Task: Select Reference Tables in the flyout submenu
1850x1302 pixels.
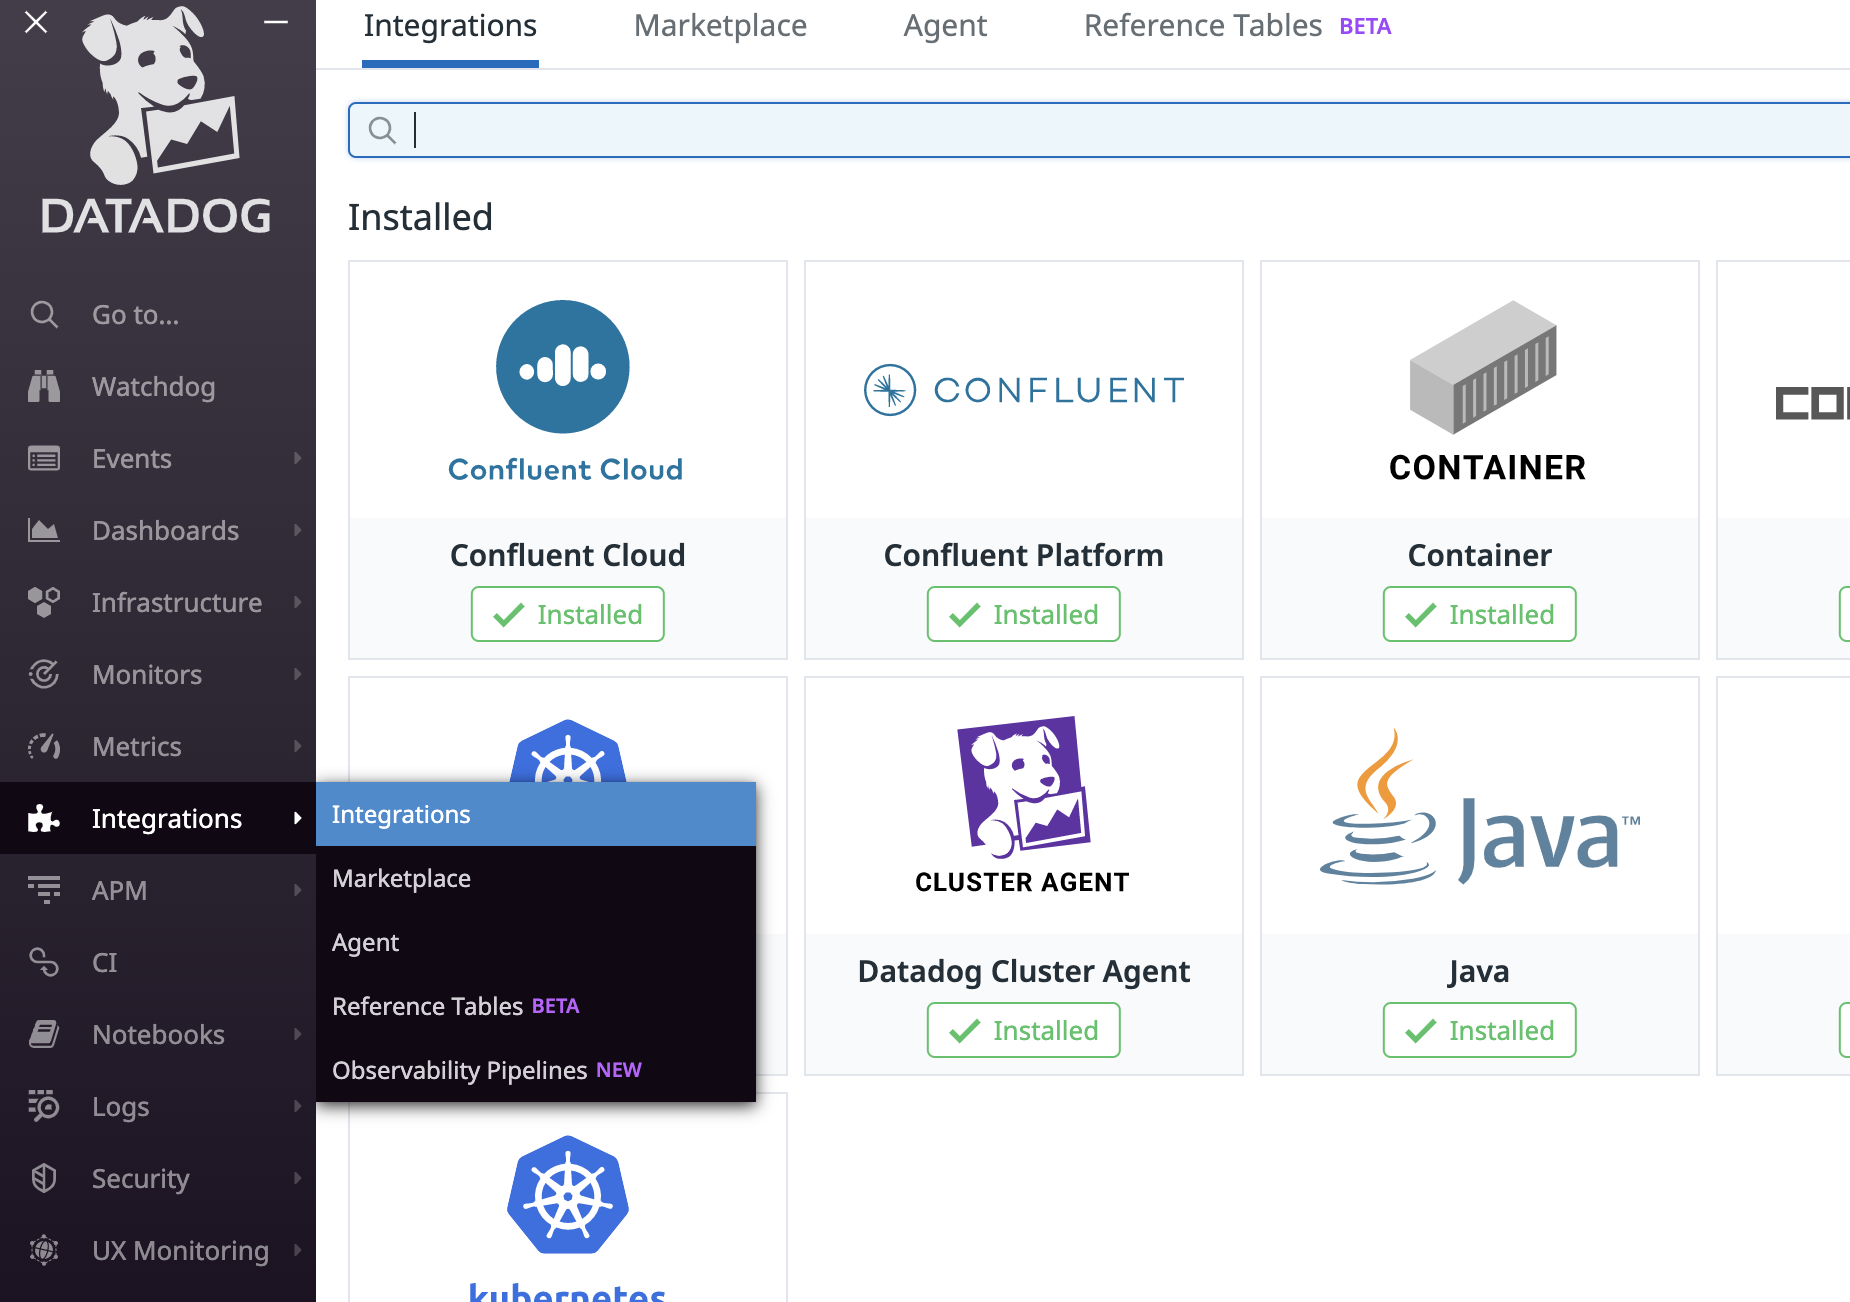Action: tap(536, 1006)
